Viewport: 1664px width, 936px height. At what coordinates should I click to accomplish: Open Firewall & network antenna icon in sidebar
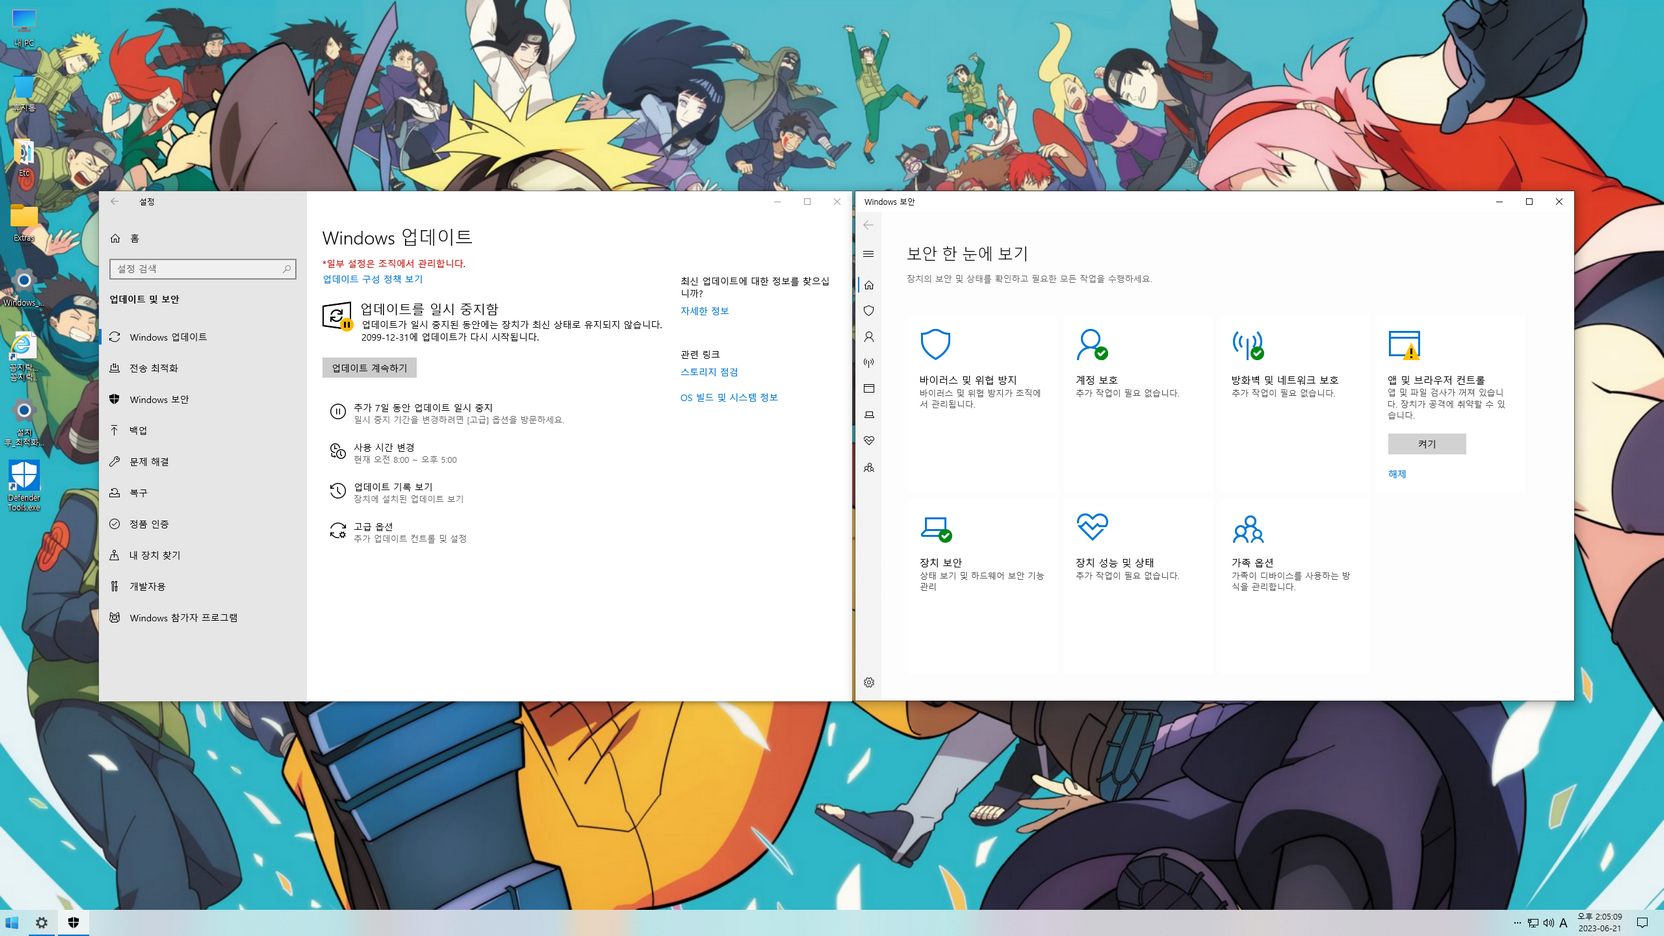click(x=869, y=363)
